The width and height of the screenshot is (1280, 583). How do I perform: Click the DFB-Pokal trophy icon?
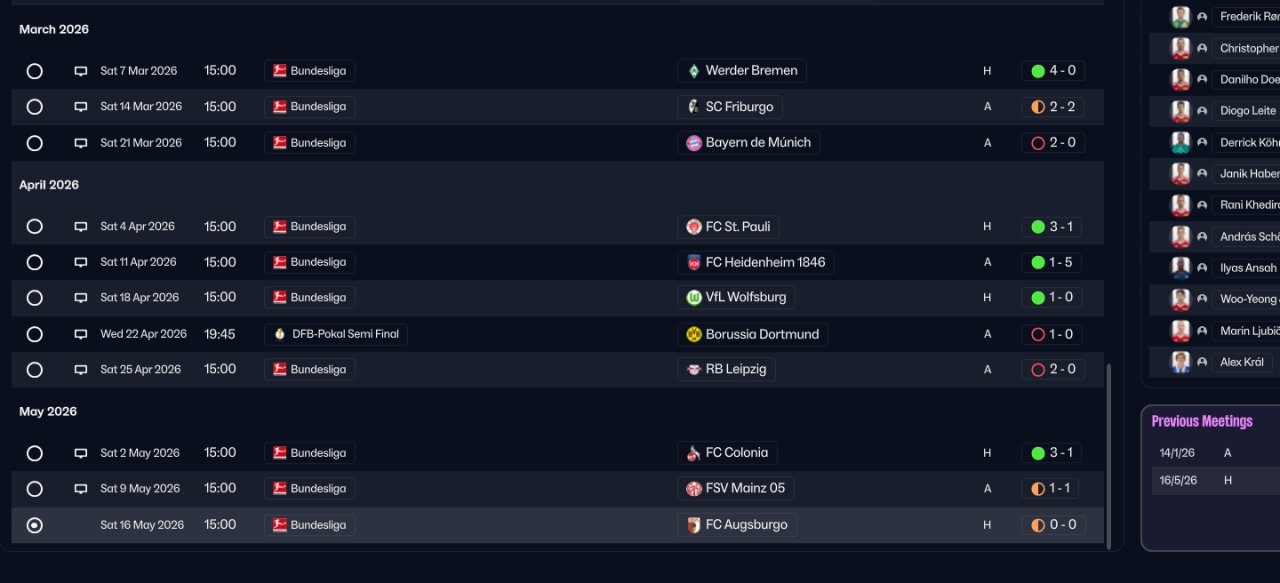coord(280,334)
